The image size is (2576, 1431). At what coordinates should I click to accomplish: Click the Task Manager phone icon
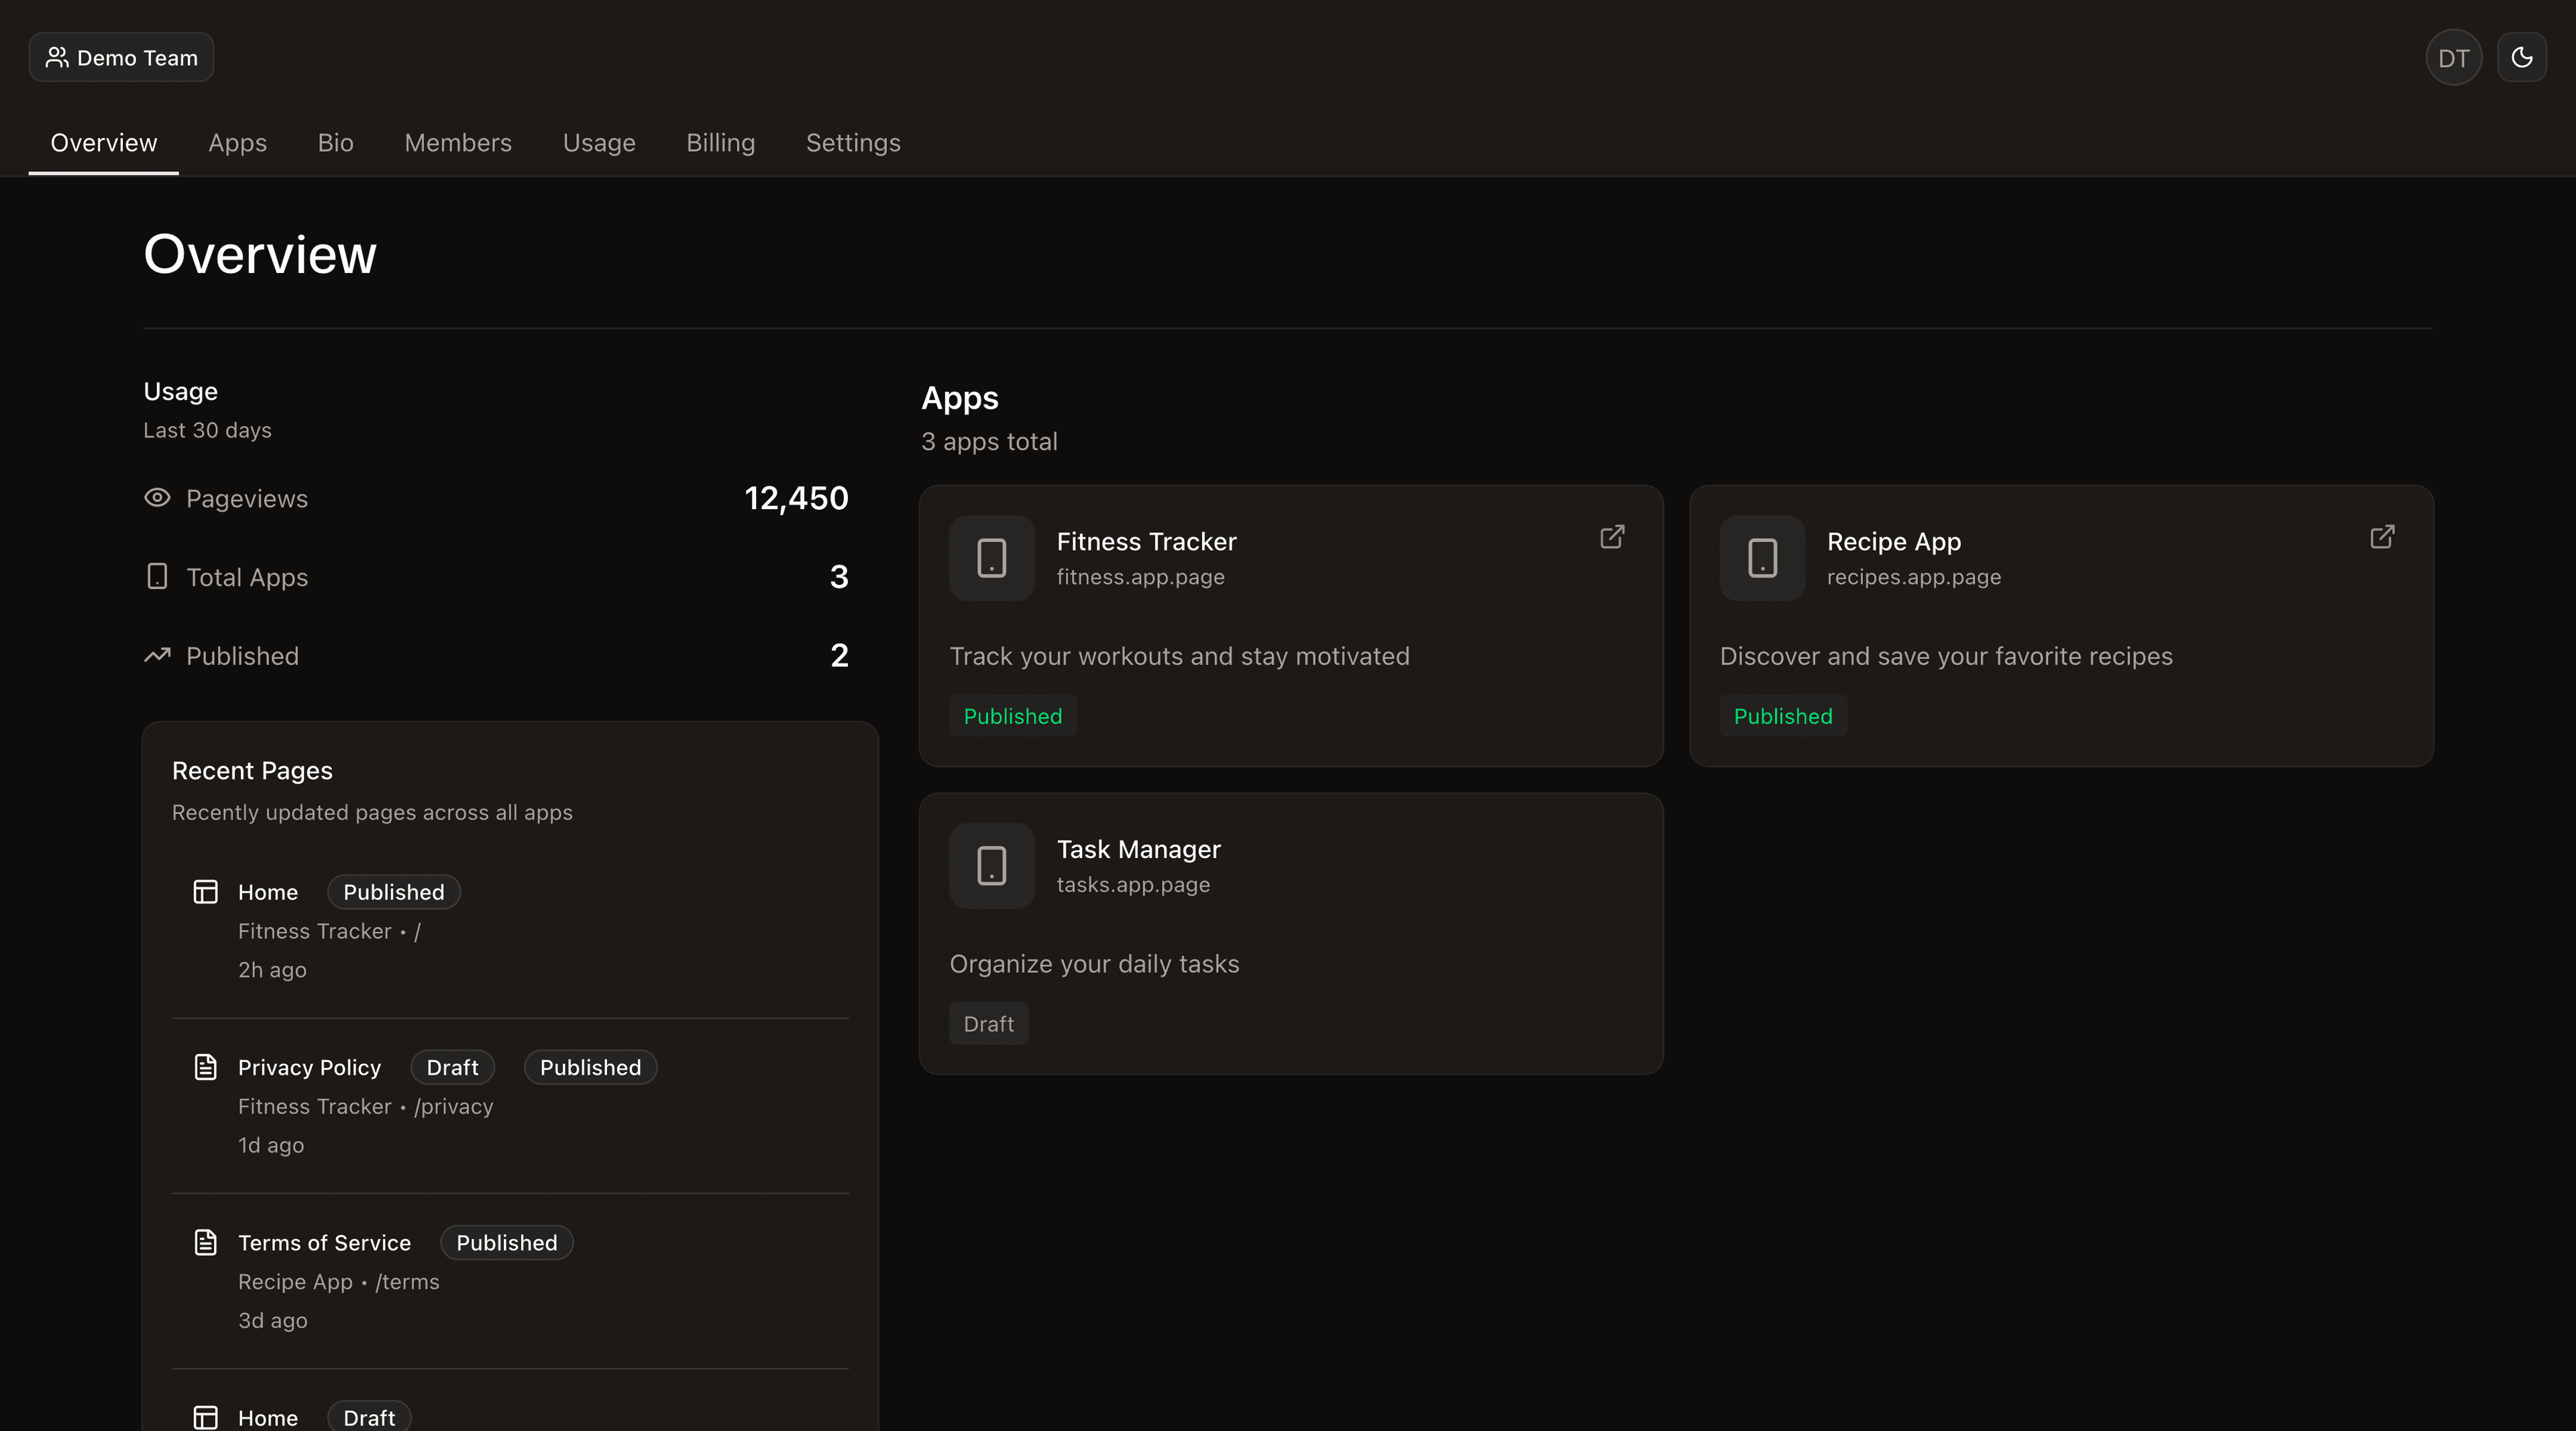pyautogui.click(x=991, y=866)
